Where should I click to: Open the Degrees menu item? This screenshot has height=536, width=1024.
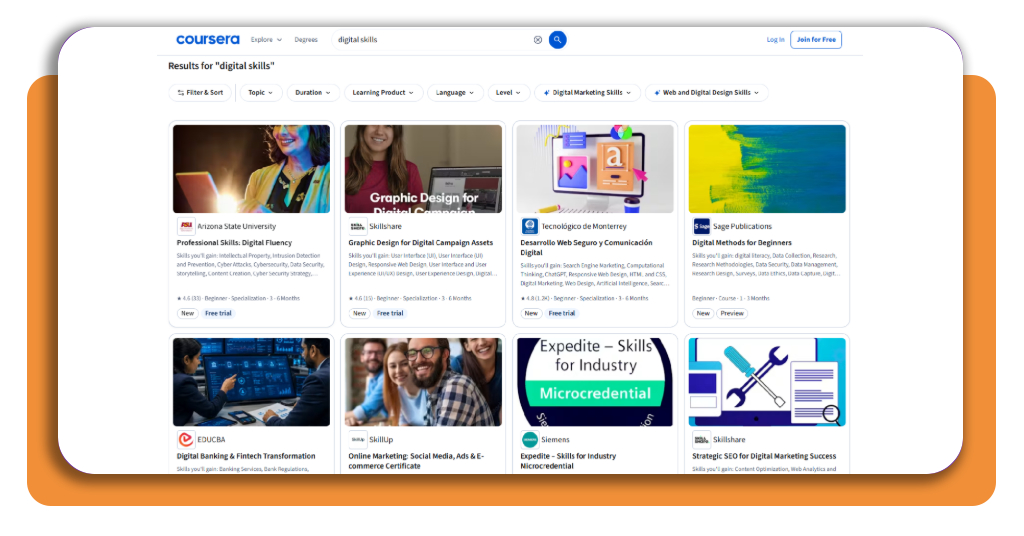[306, 40]
